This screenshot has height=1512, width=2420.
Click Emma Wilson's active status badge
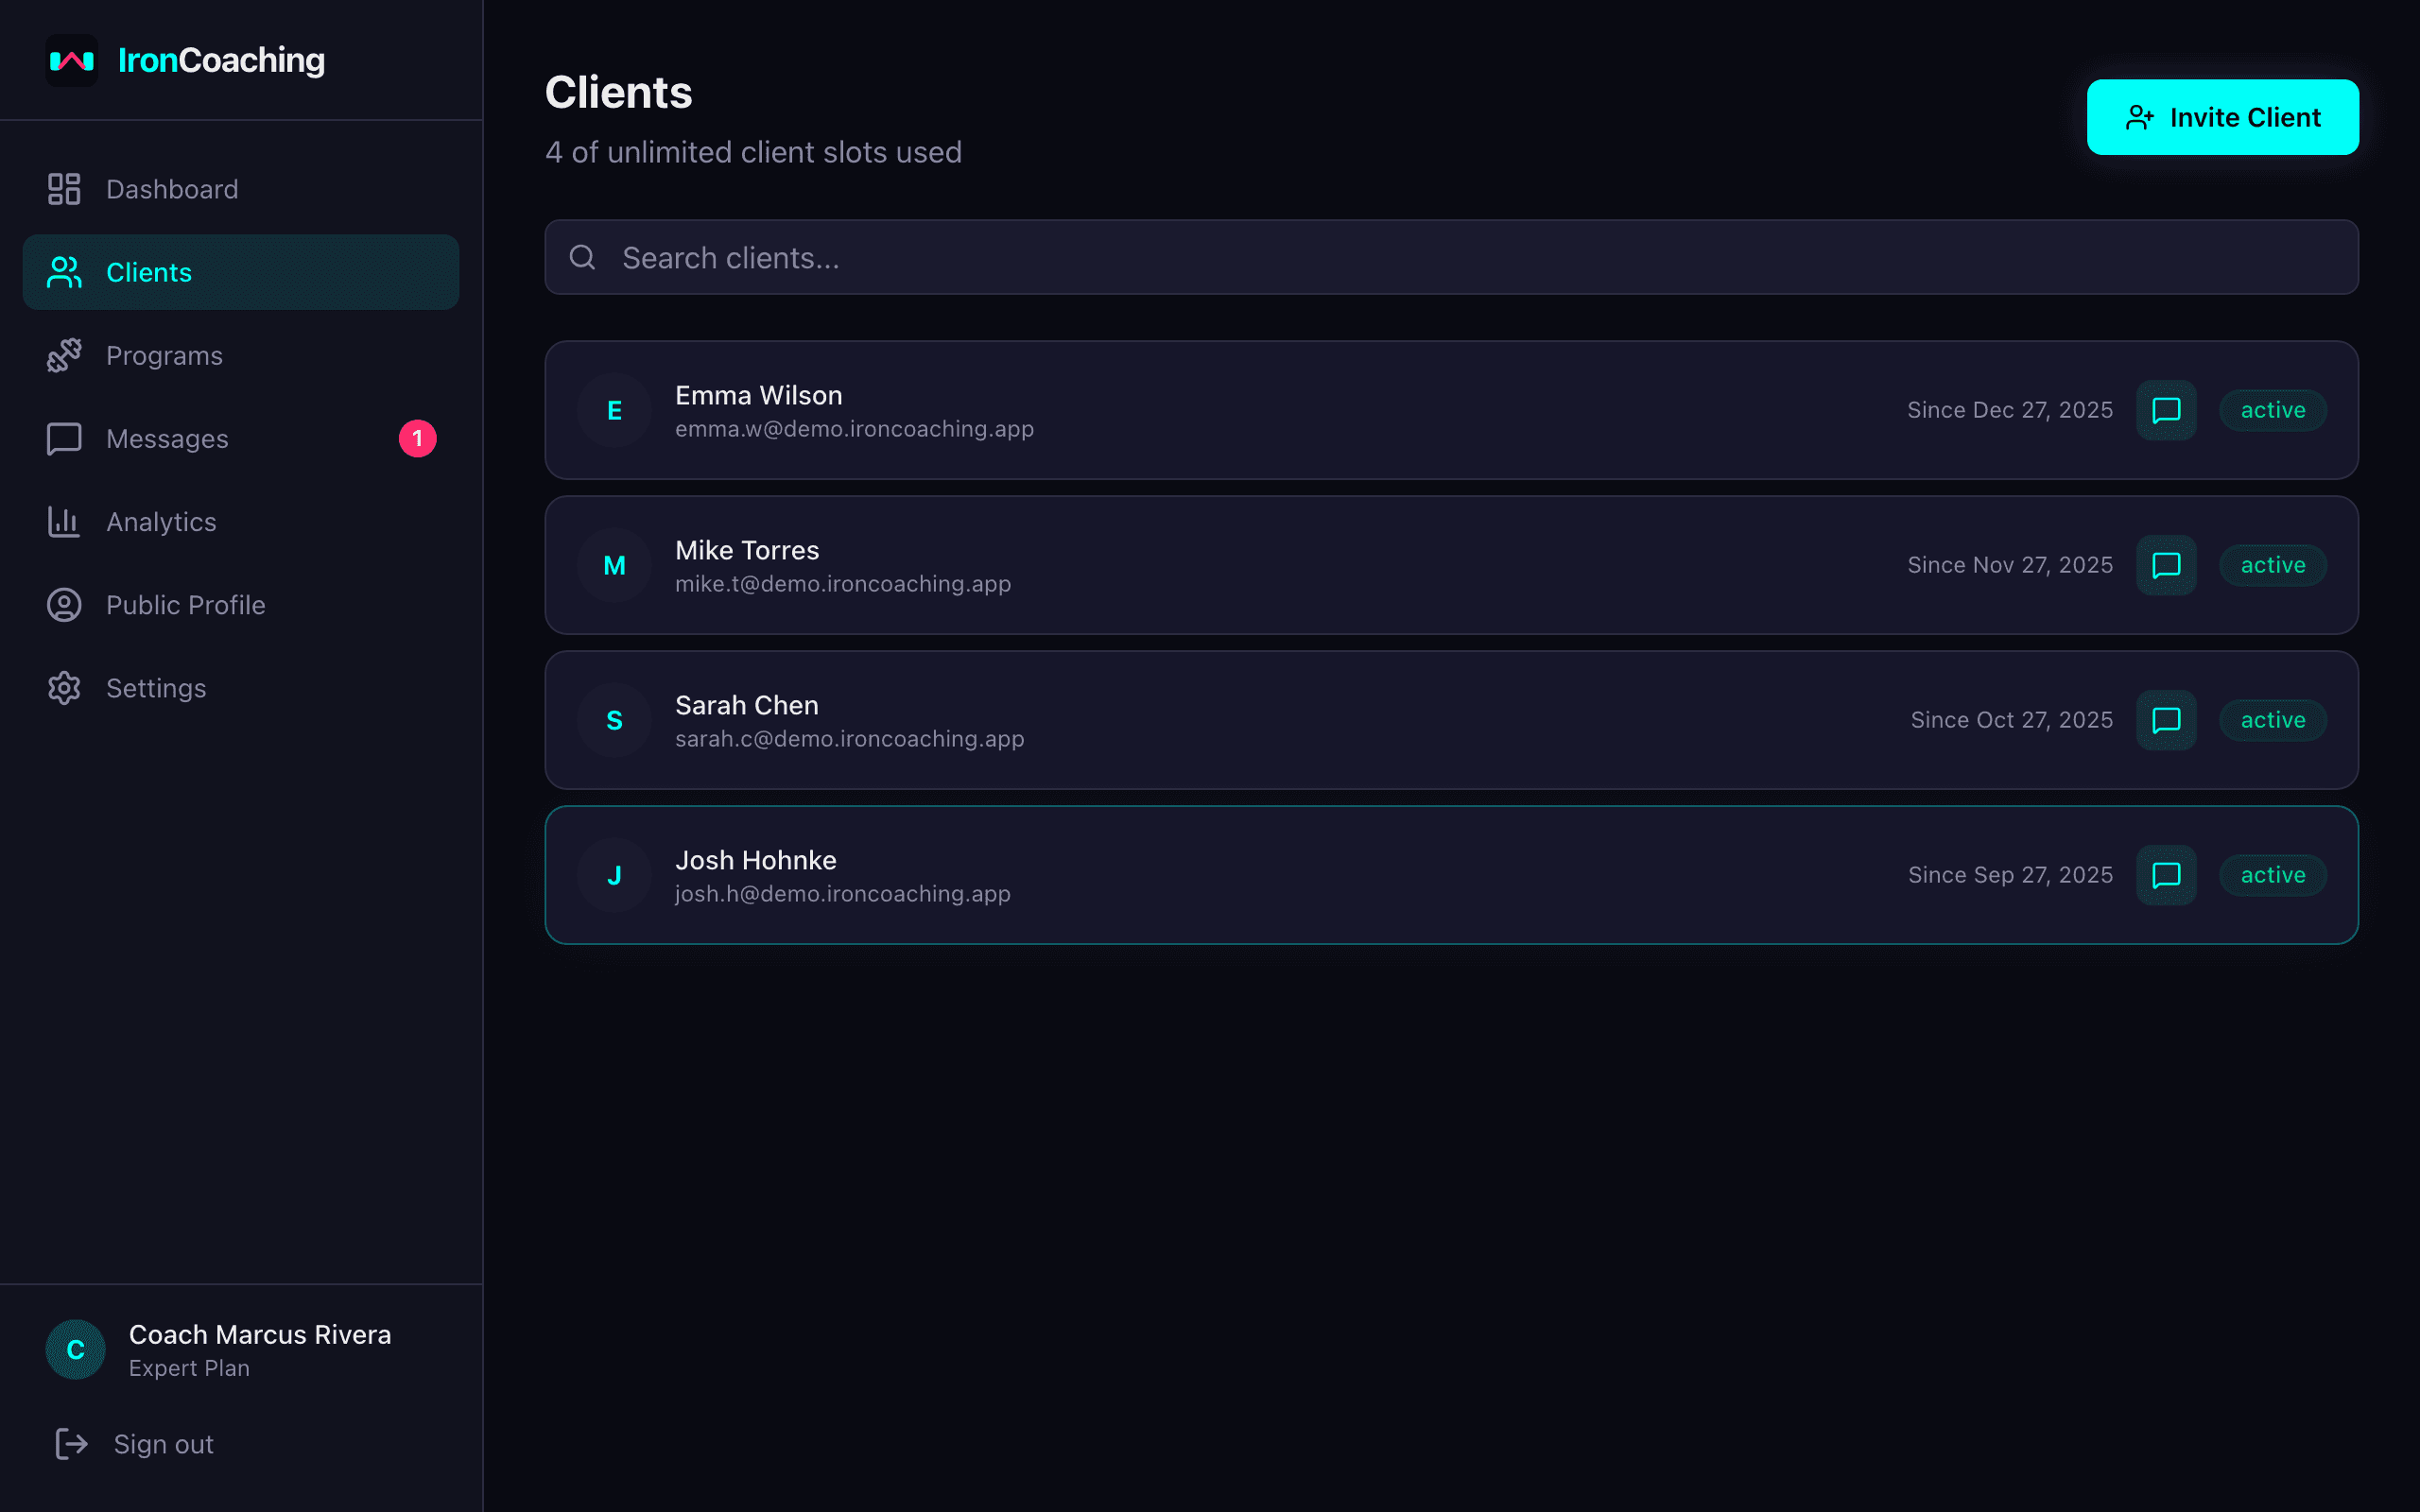pos(2272,410)
